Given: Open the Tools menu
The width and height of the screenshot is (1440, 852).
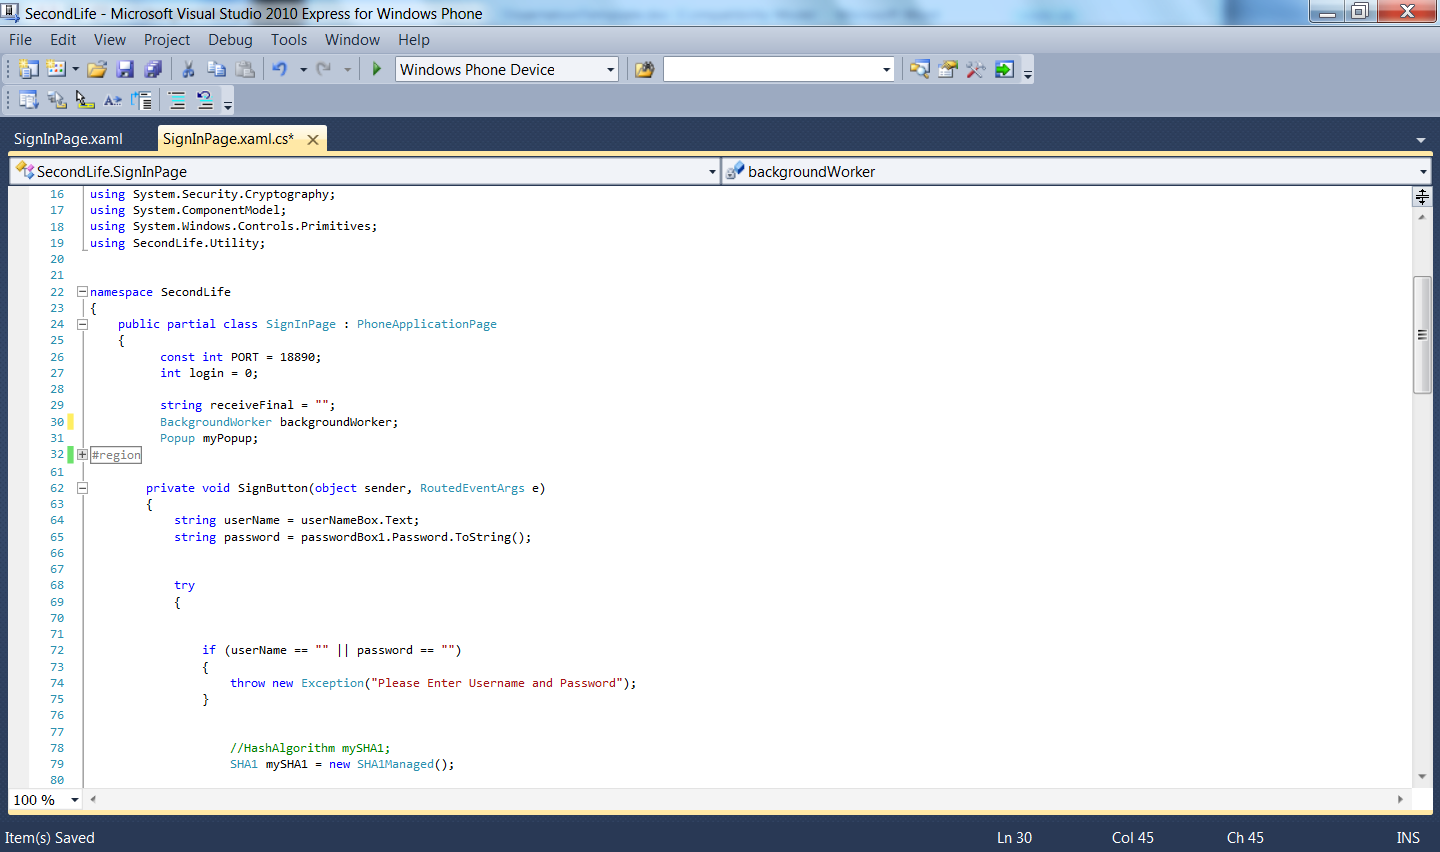Looking at the screenshot, I should [289, 40].
